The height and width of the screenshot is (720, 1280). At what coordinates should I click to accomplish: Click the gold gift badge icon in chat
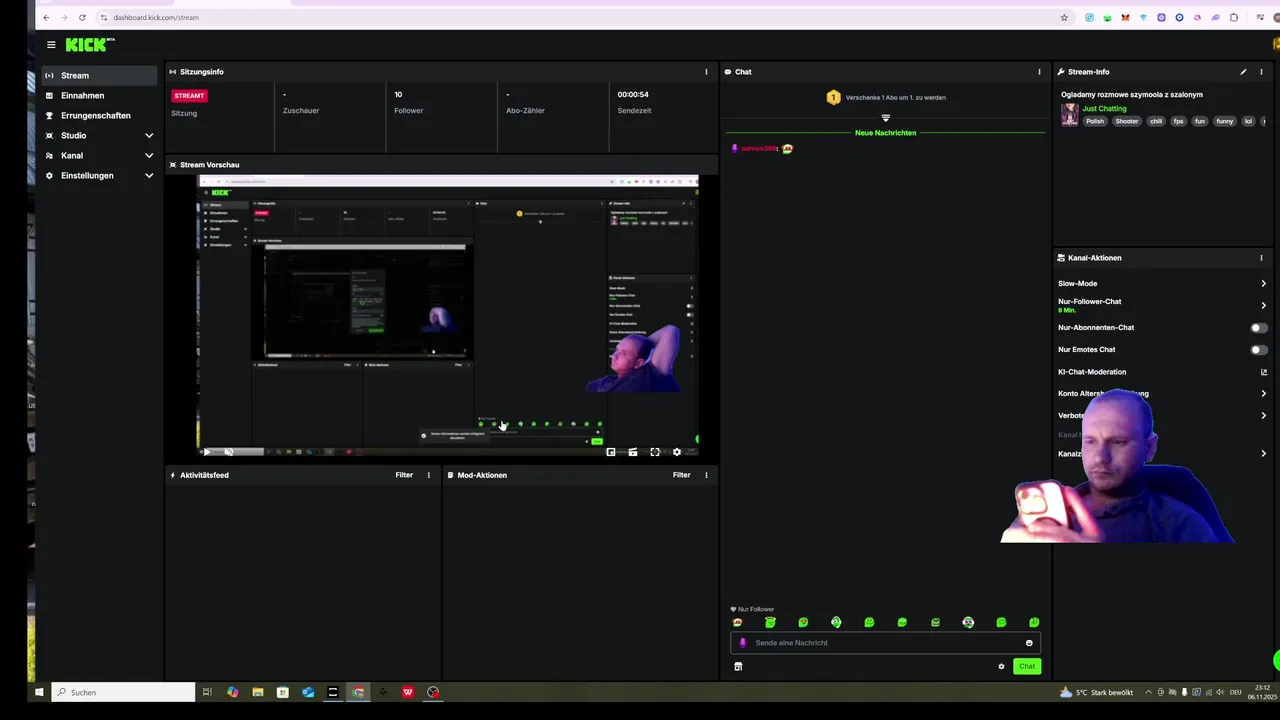pyautogui.click(x=833, y=97)
